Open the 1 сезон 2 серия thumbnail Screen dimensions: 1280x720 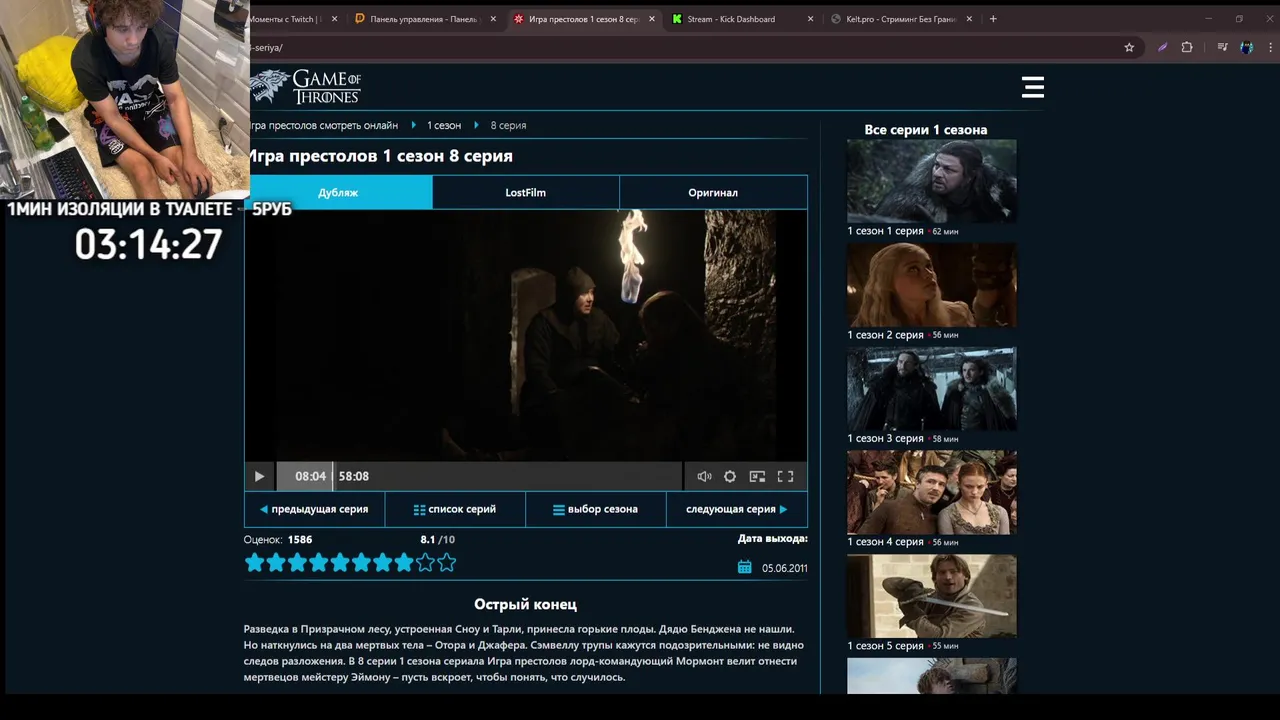click(x=932, y=285)
